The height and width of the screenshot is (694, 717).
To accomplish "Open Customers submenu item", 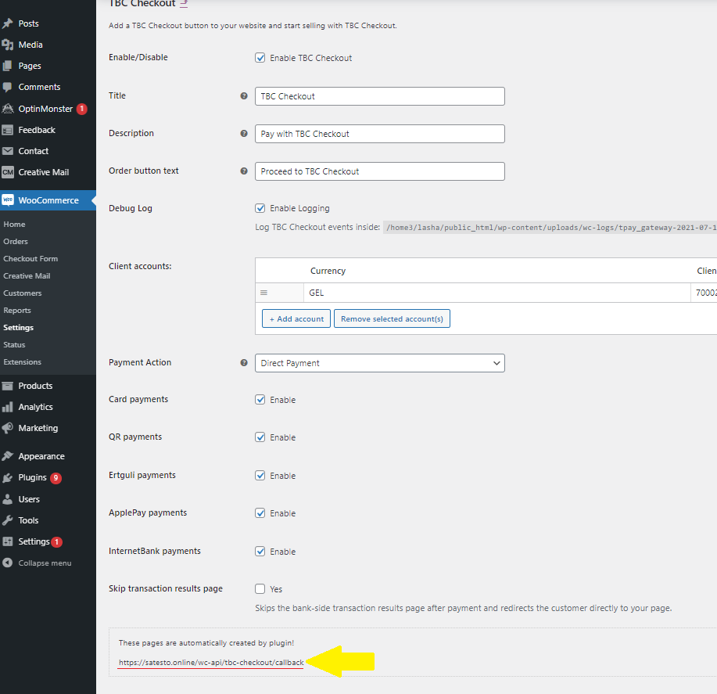I will (x=22, y=293).
